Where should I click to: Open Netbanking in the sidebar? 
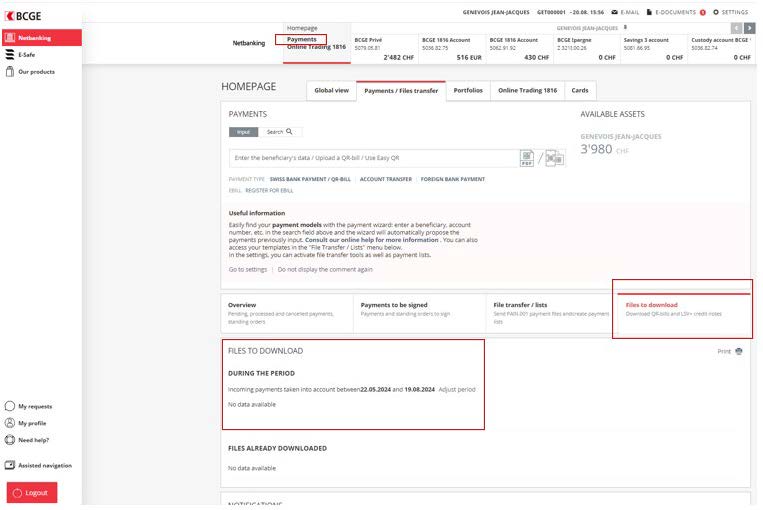pos(42,37)
